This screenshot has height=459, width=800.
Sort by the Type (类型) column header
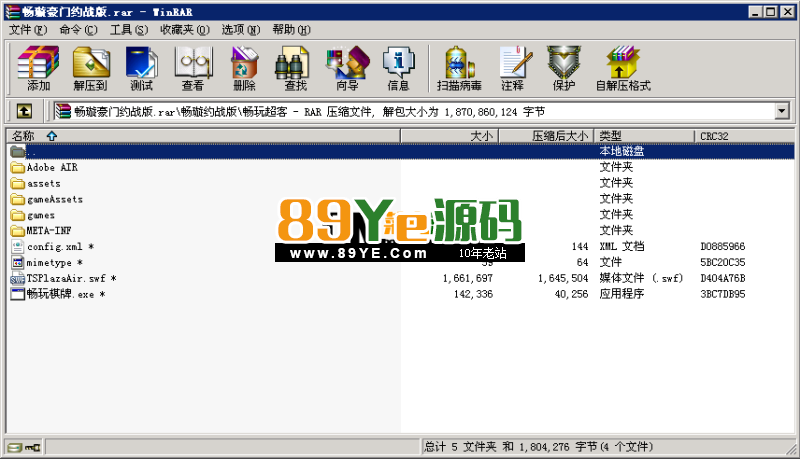[x=644, y=136]
